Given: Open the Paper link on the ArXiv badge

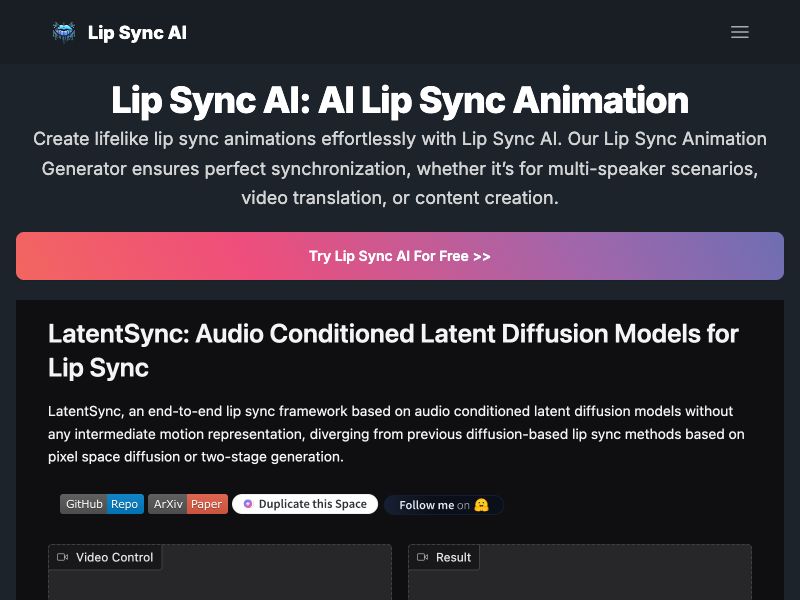Looking at the screenshot, I should (x=206, y=504).
